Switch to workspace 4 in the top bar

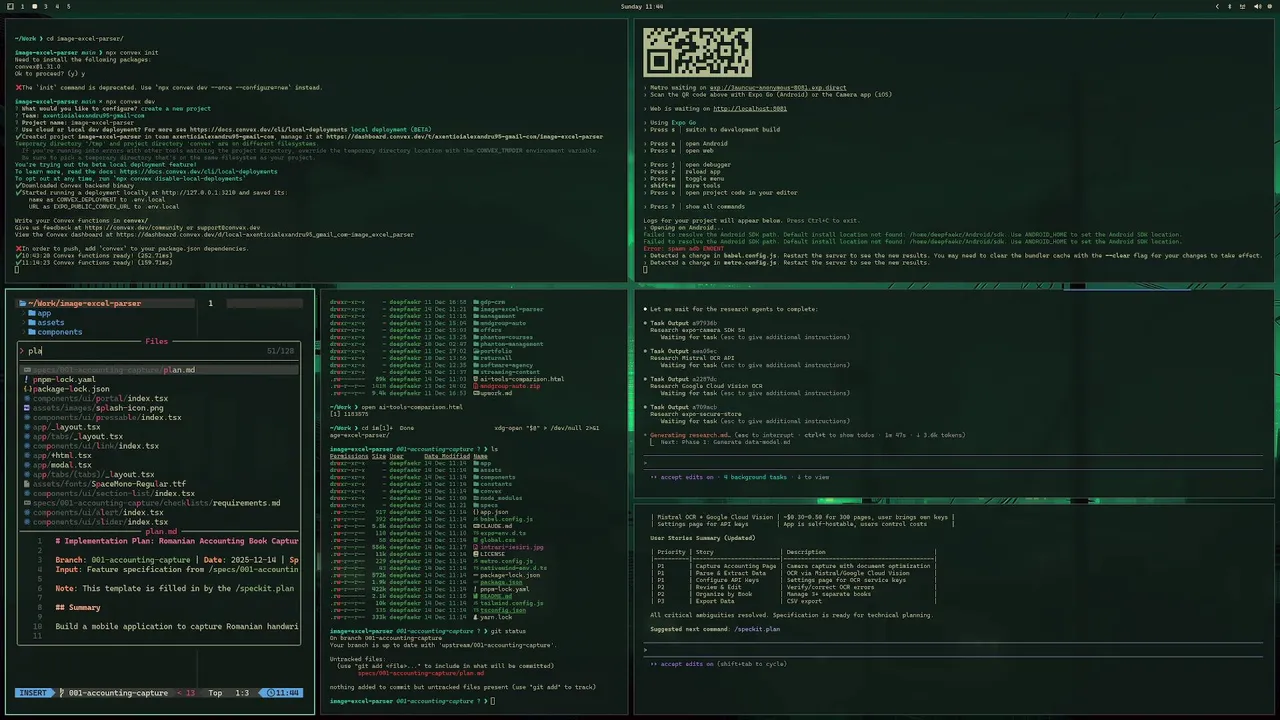click(x=57, y=6)
